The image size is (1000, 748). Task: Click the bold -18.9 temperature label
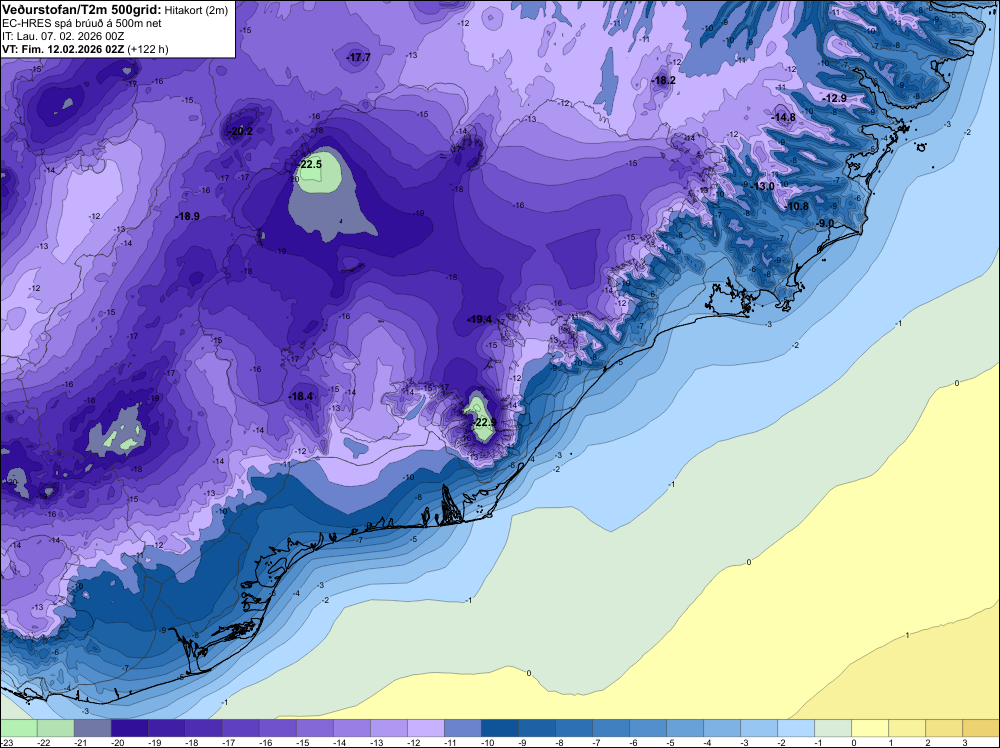[x=188, y=216]
